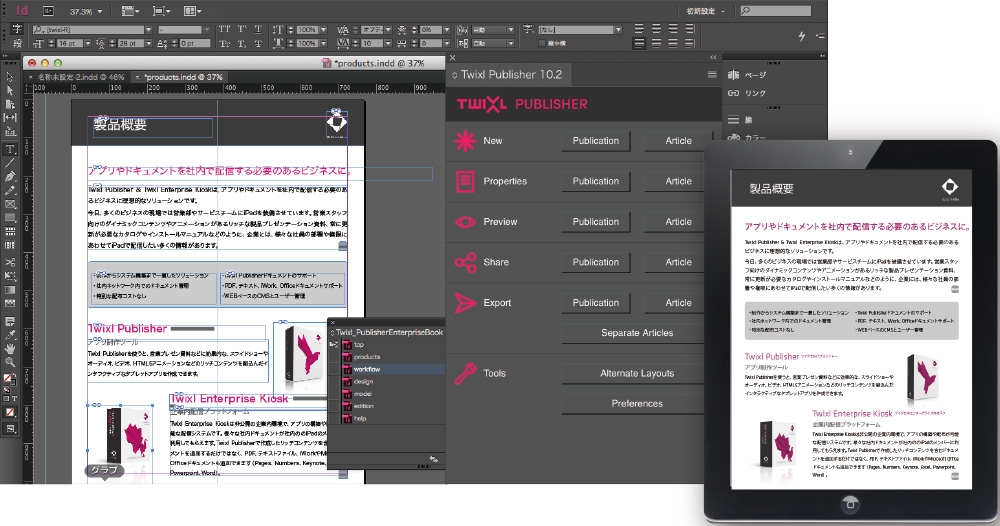Select the Pen tool
The width and height of the screenshot is (1000, 526).
click(x=10, y=177)
